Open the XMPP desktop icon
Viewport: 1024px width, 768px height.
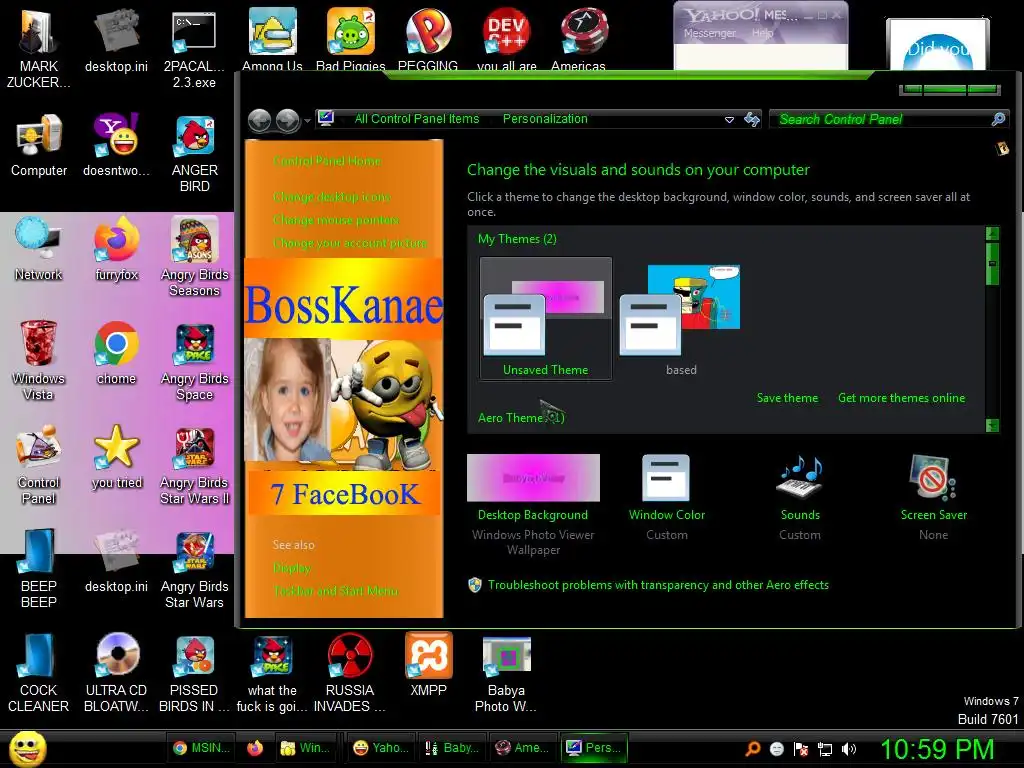coord(428,656)
